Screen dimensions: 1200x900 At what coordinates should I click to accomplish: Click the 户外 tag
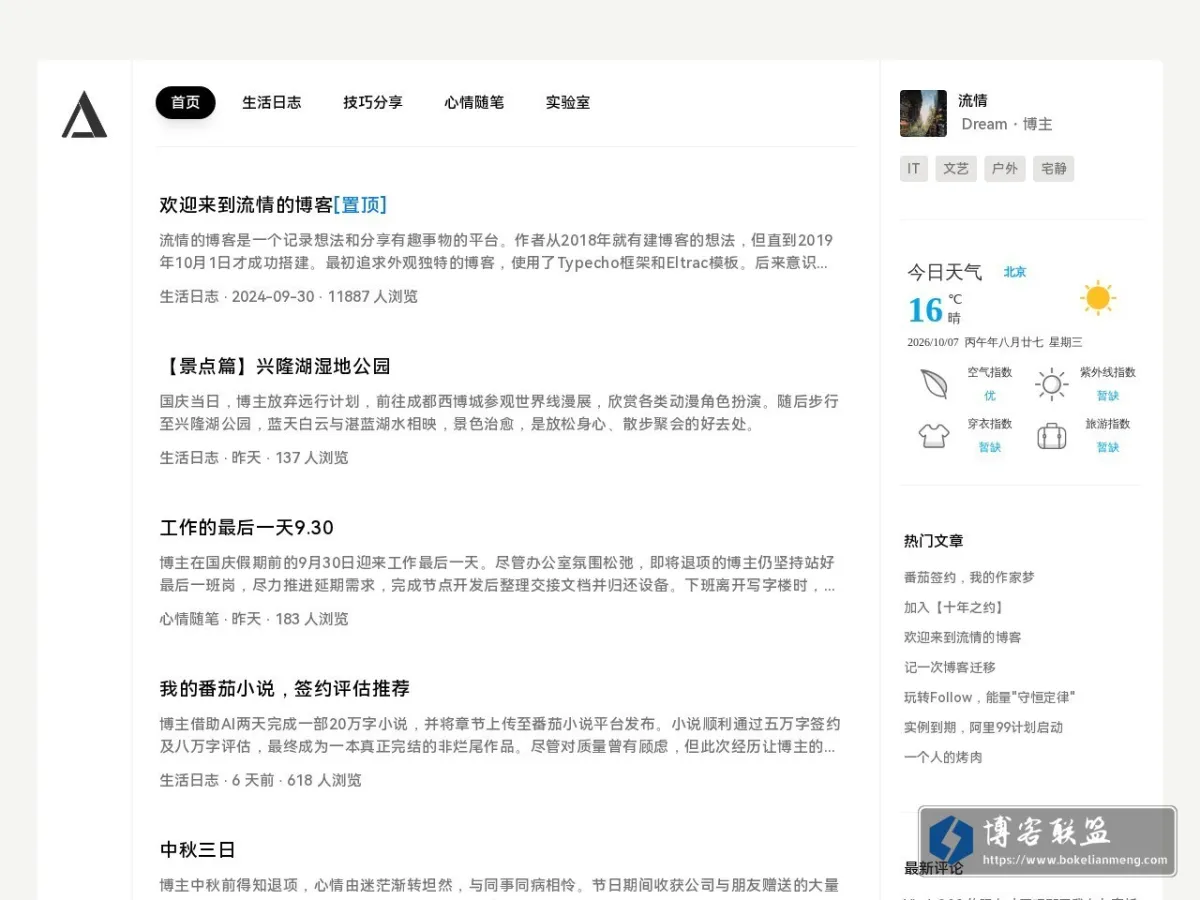pos(1005,169)
